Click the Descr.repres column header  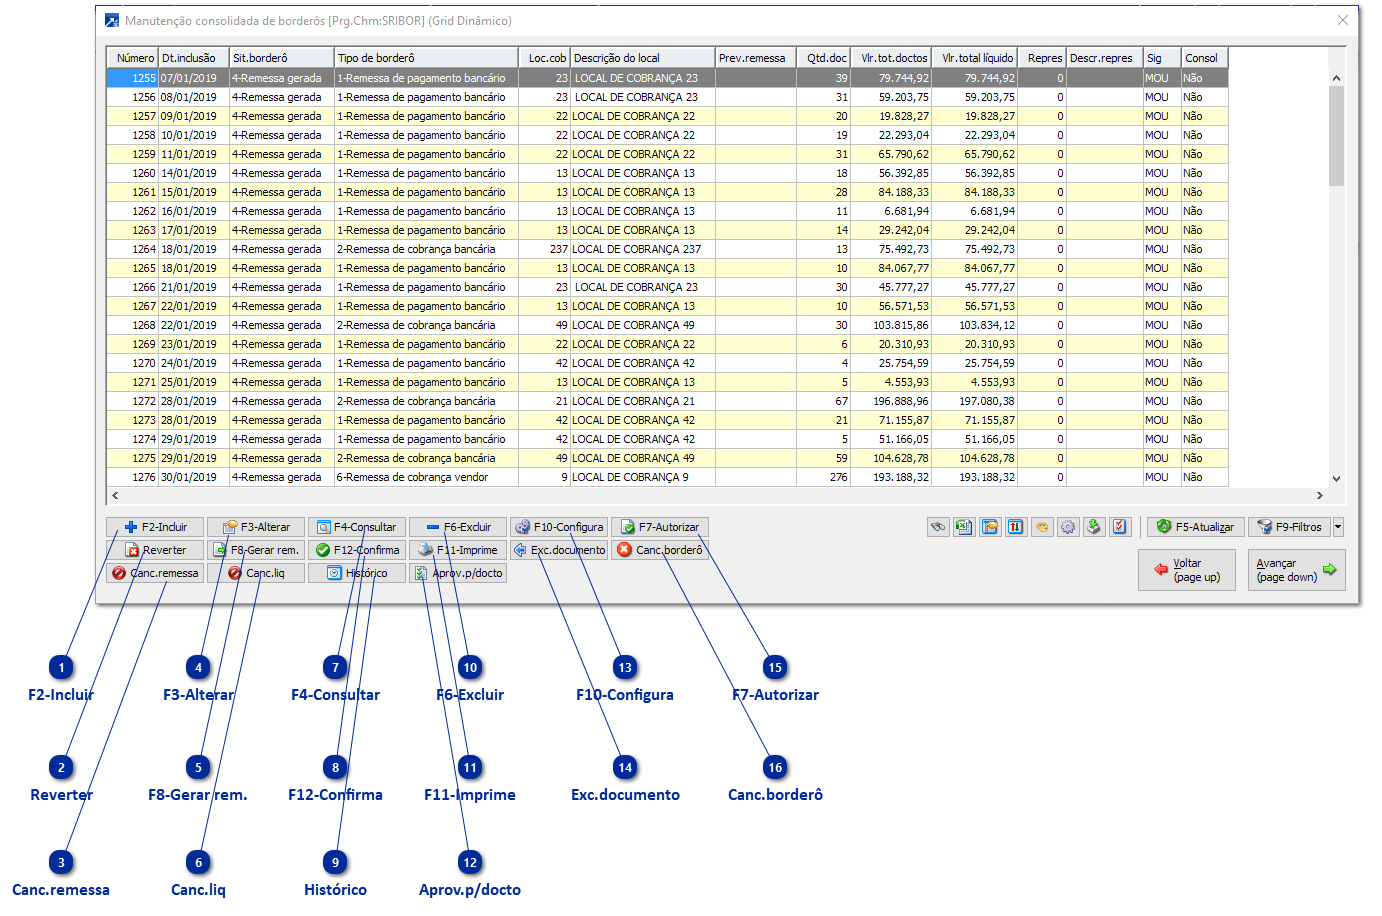[1105, 58]
